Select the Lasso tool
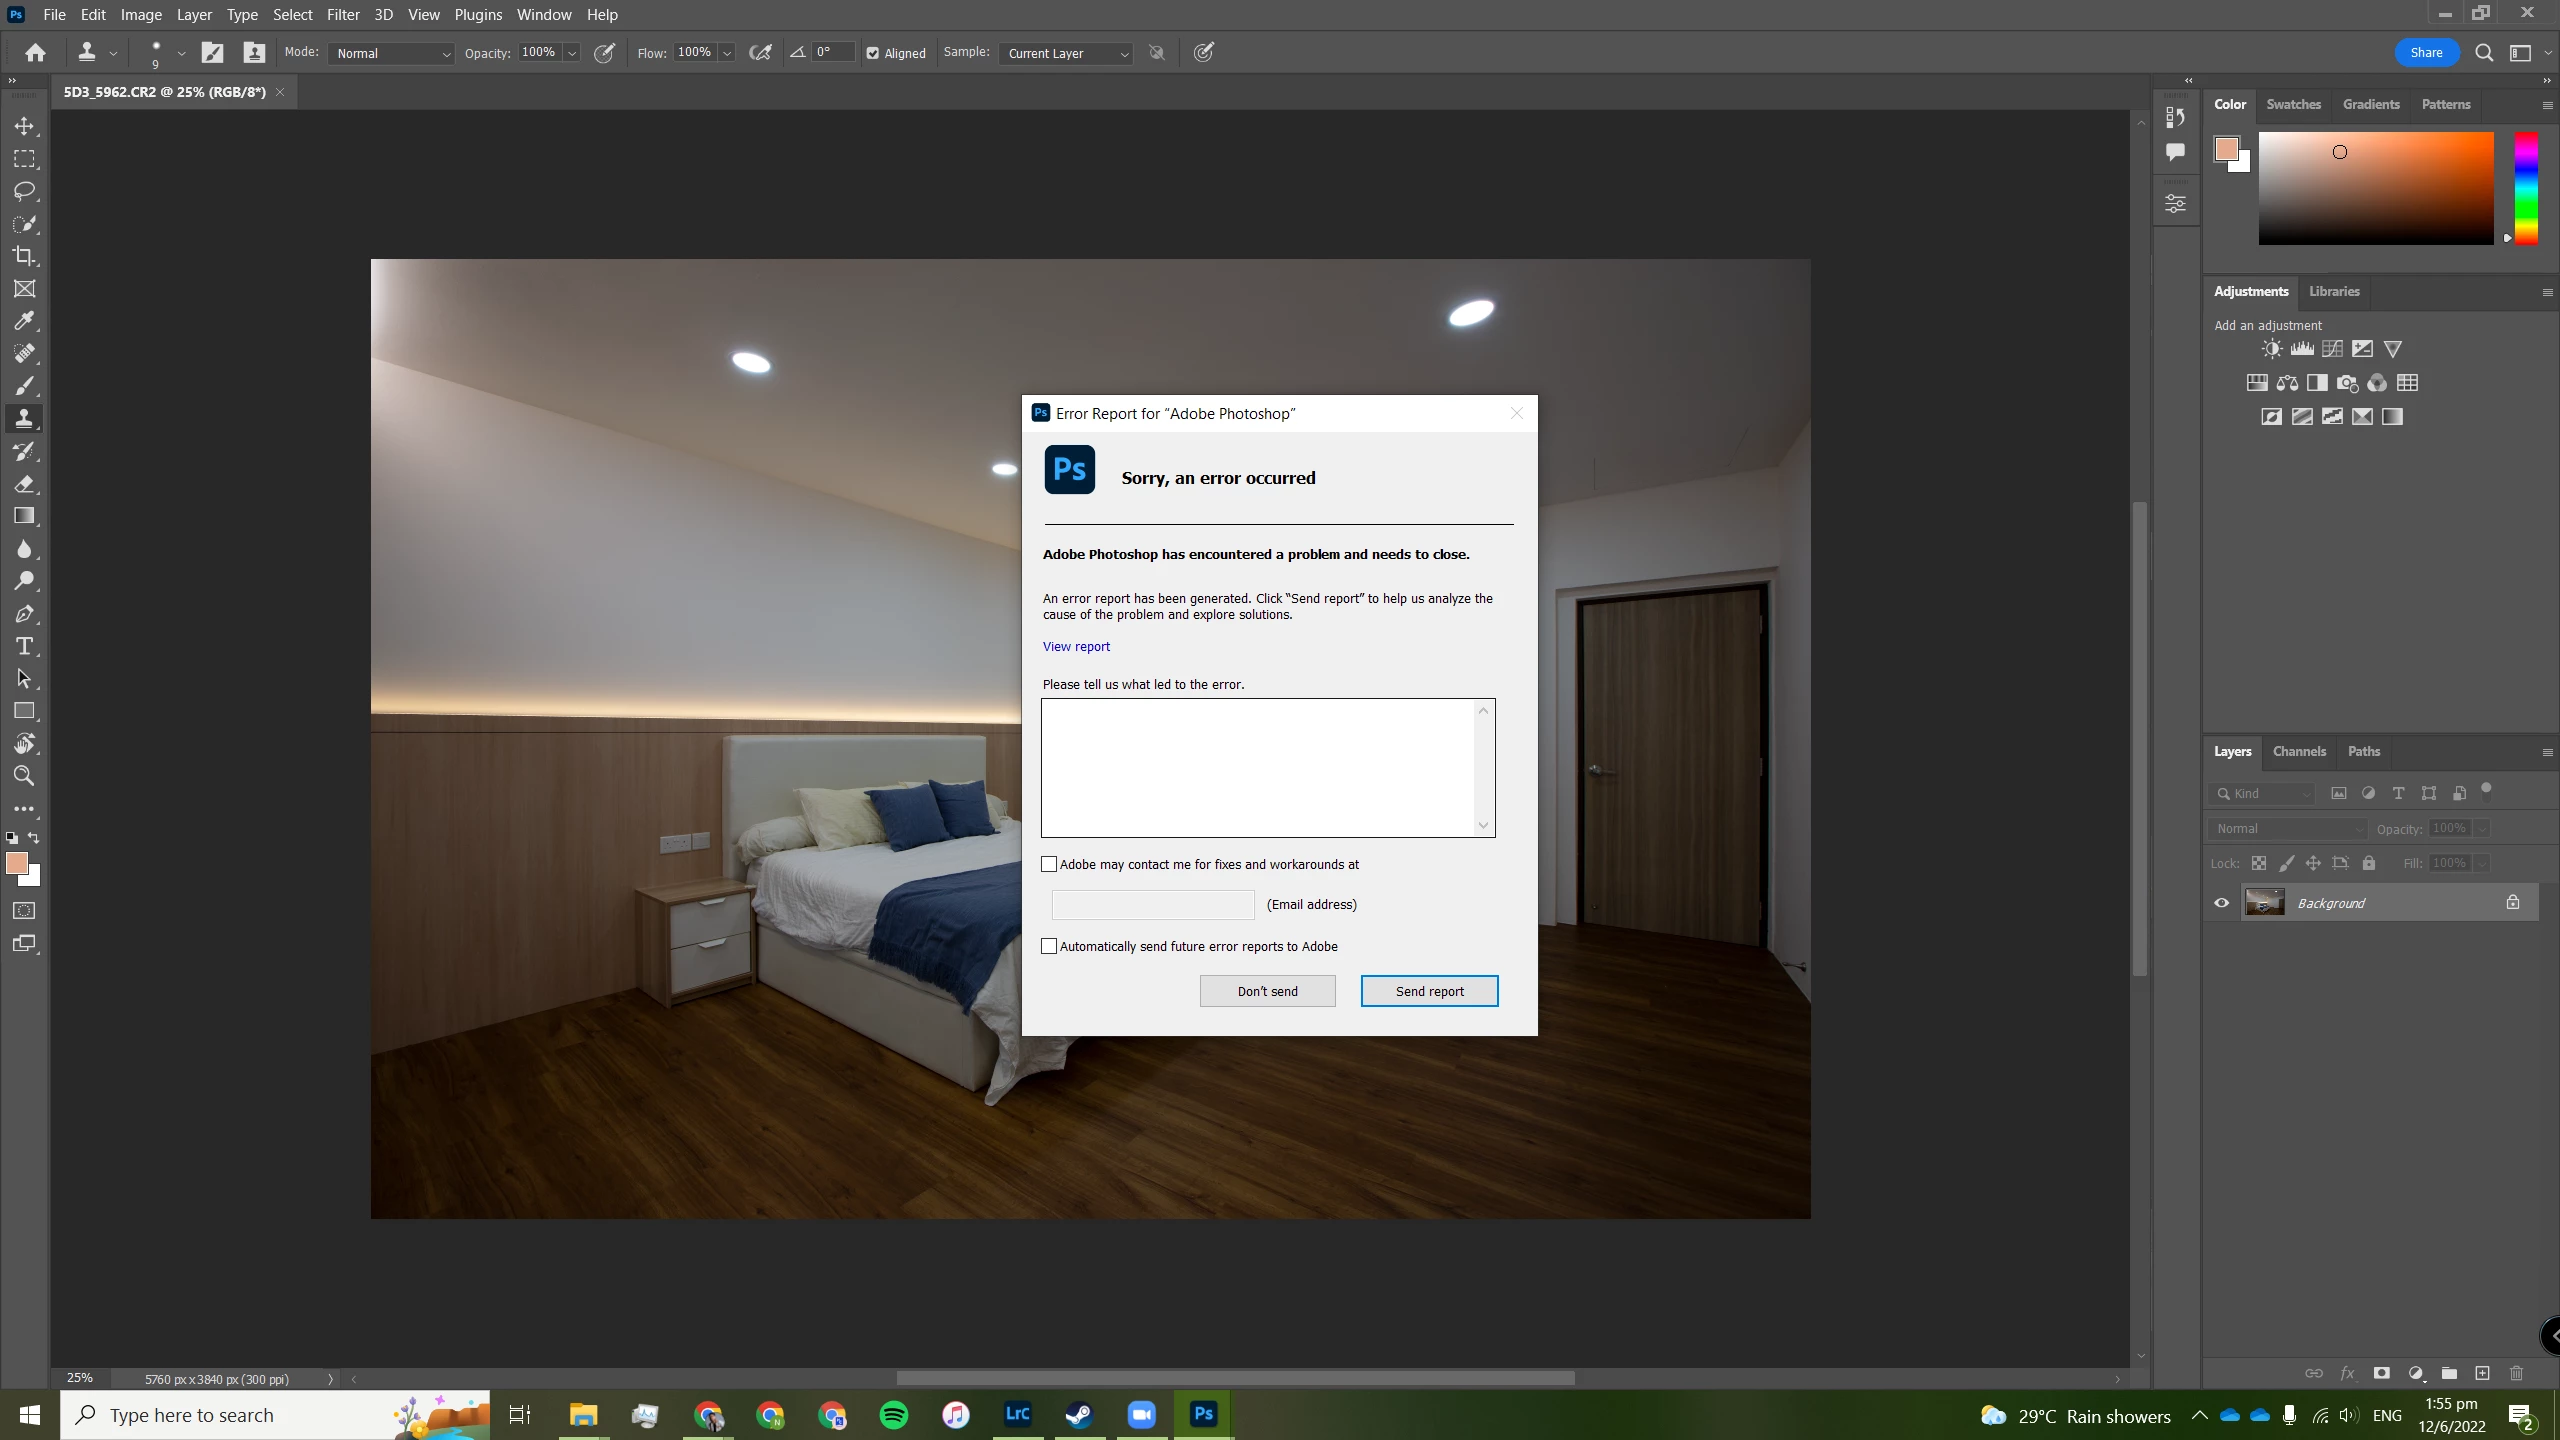Screen dimensions: 2560x1440 point(24,191)
